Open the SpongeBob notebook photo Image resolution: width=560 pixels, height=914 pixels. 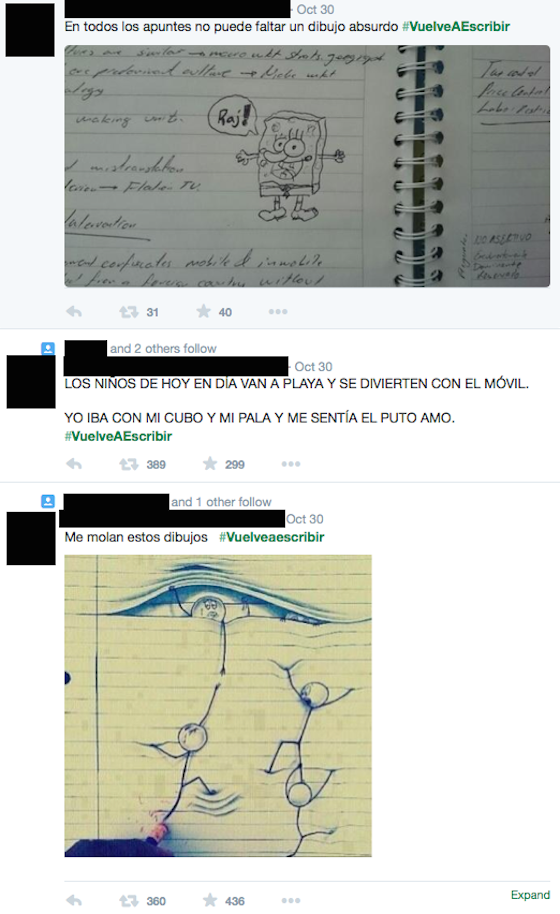point(307,166)
